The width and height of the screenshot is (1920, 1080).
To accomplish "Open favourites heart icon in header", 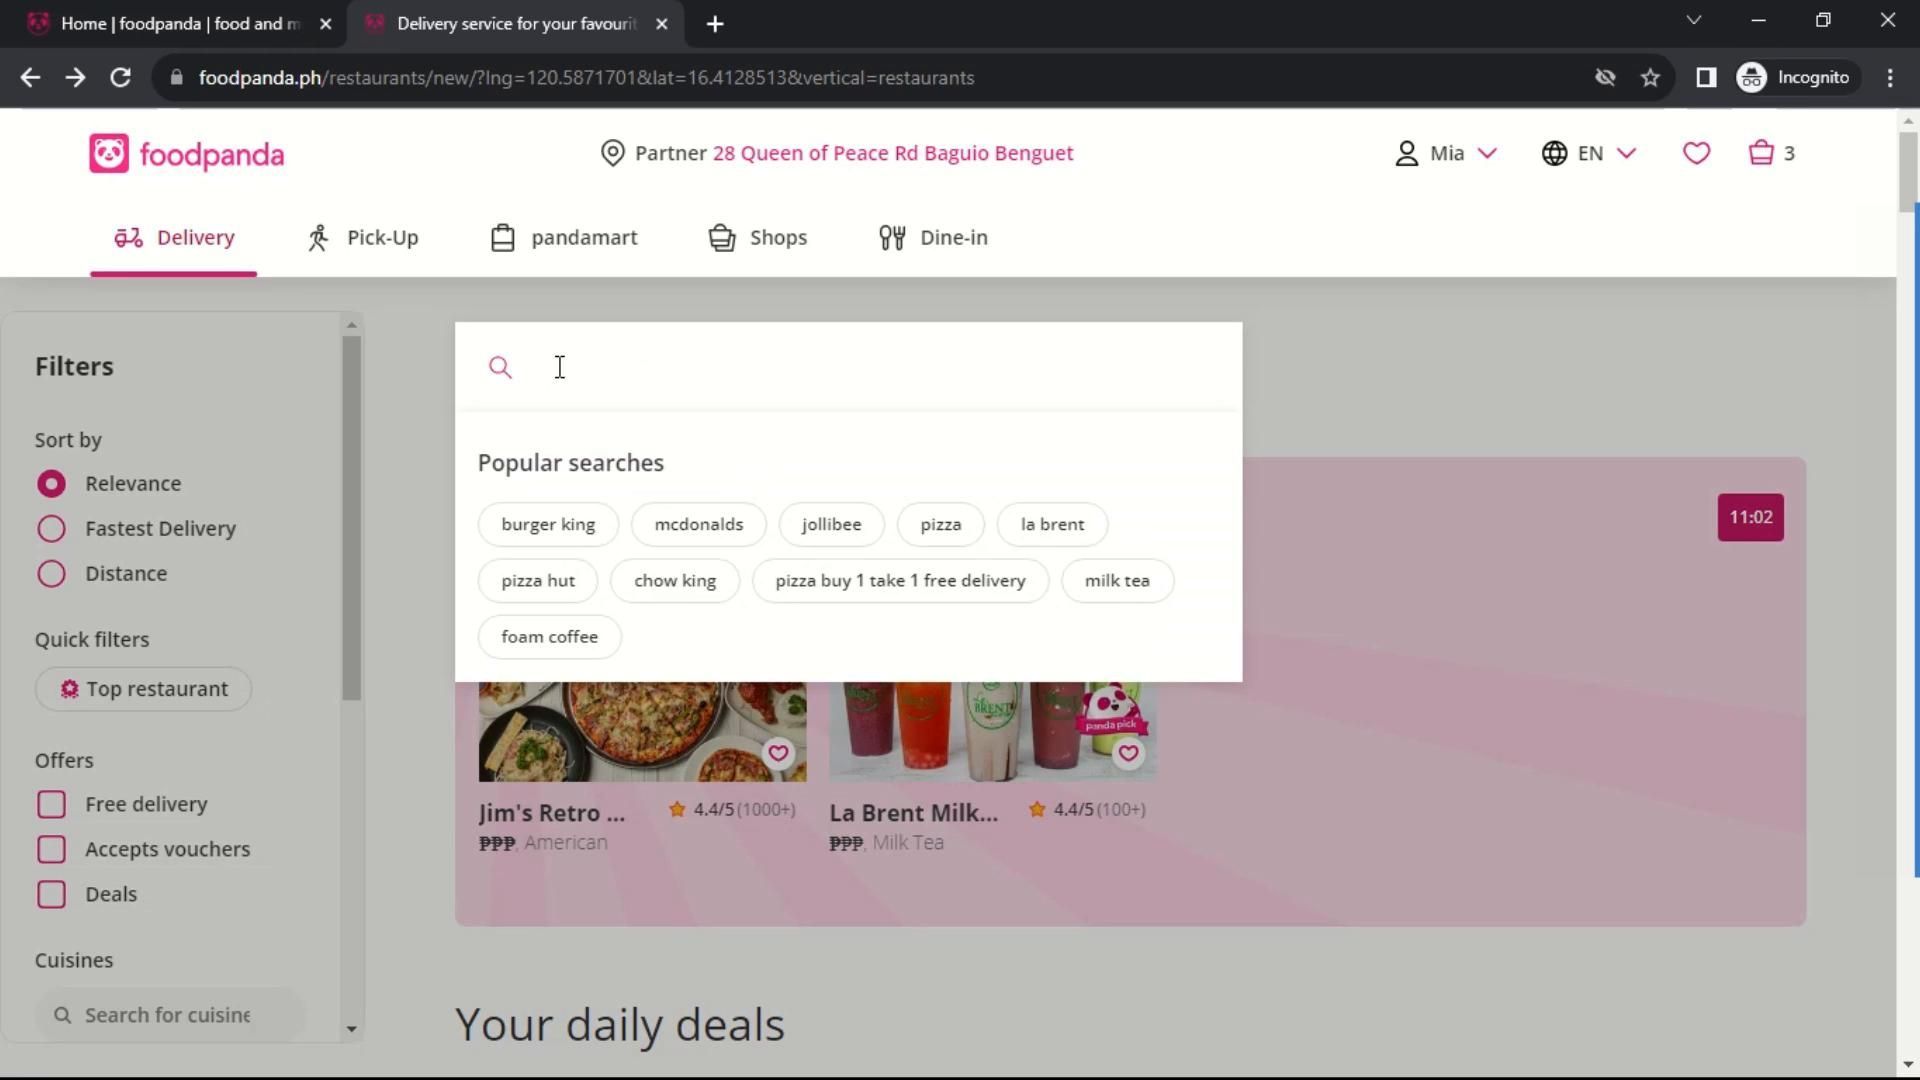I will pyautogui.click(x=1696, y=153).
